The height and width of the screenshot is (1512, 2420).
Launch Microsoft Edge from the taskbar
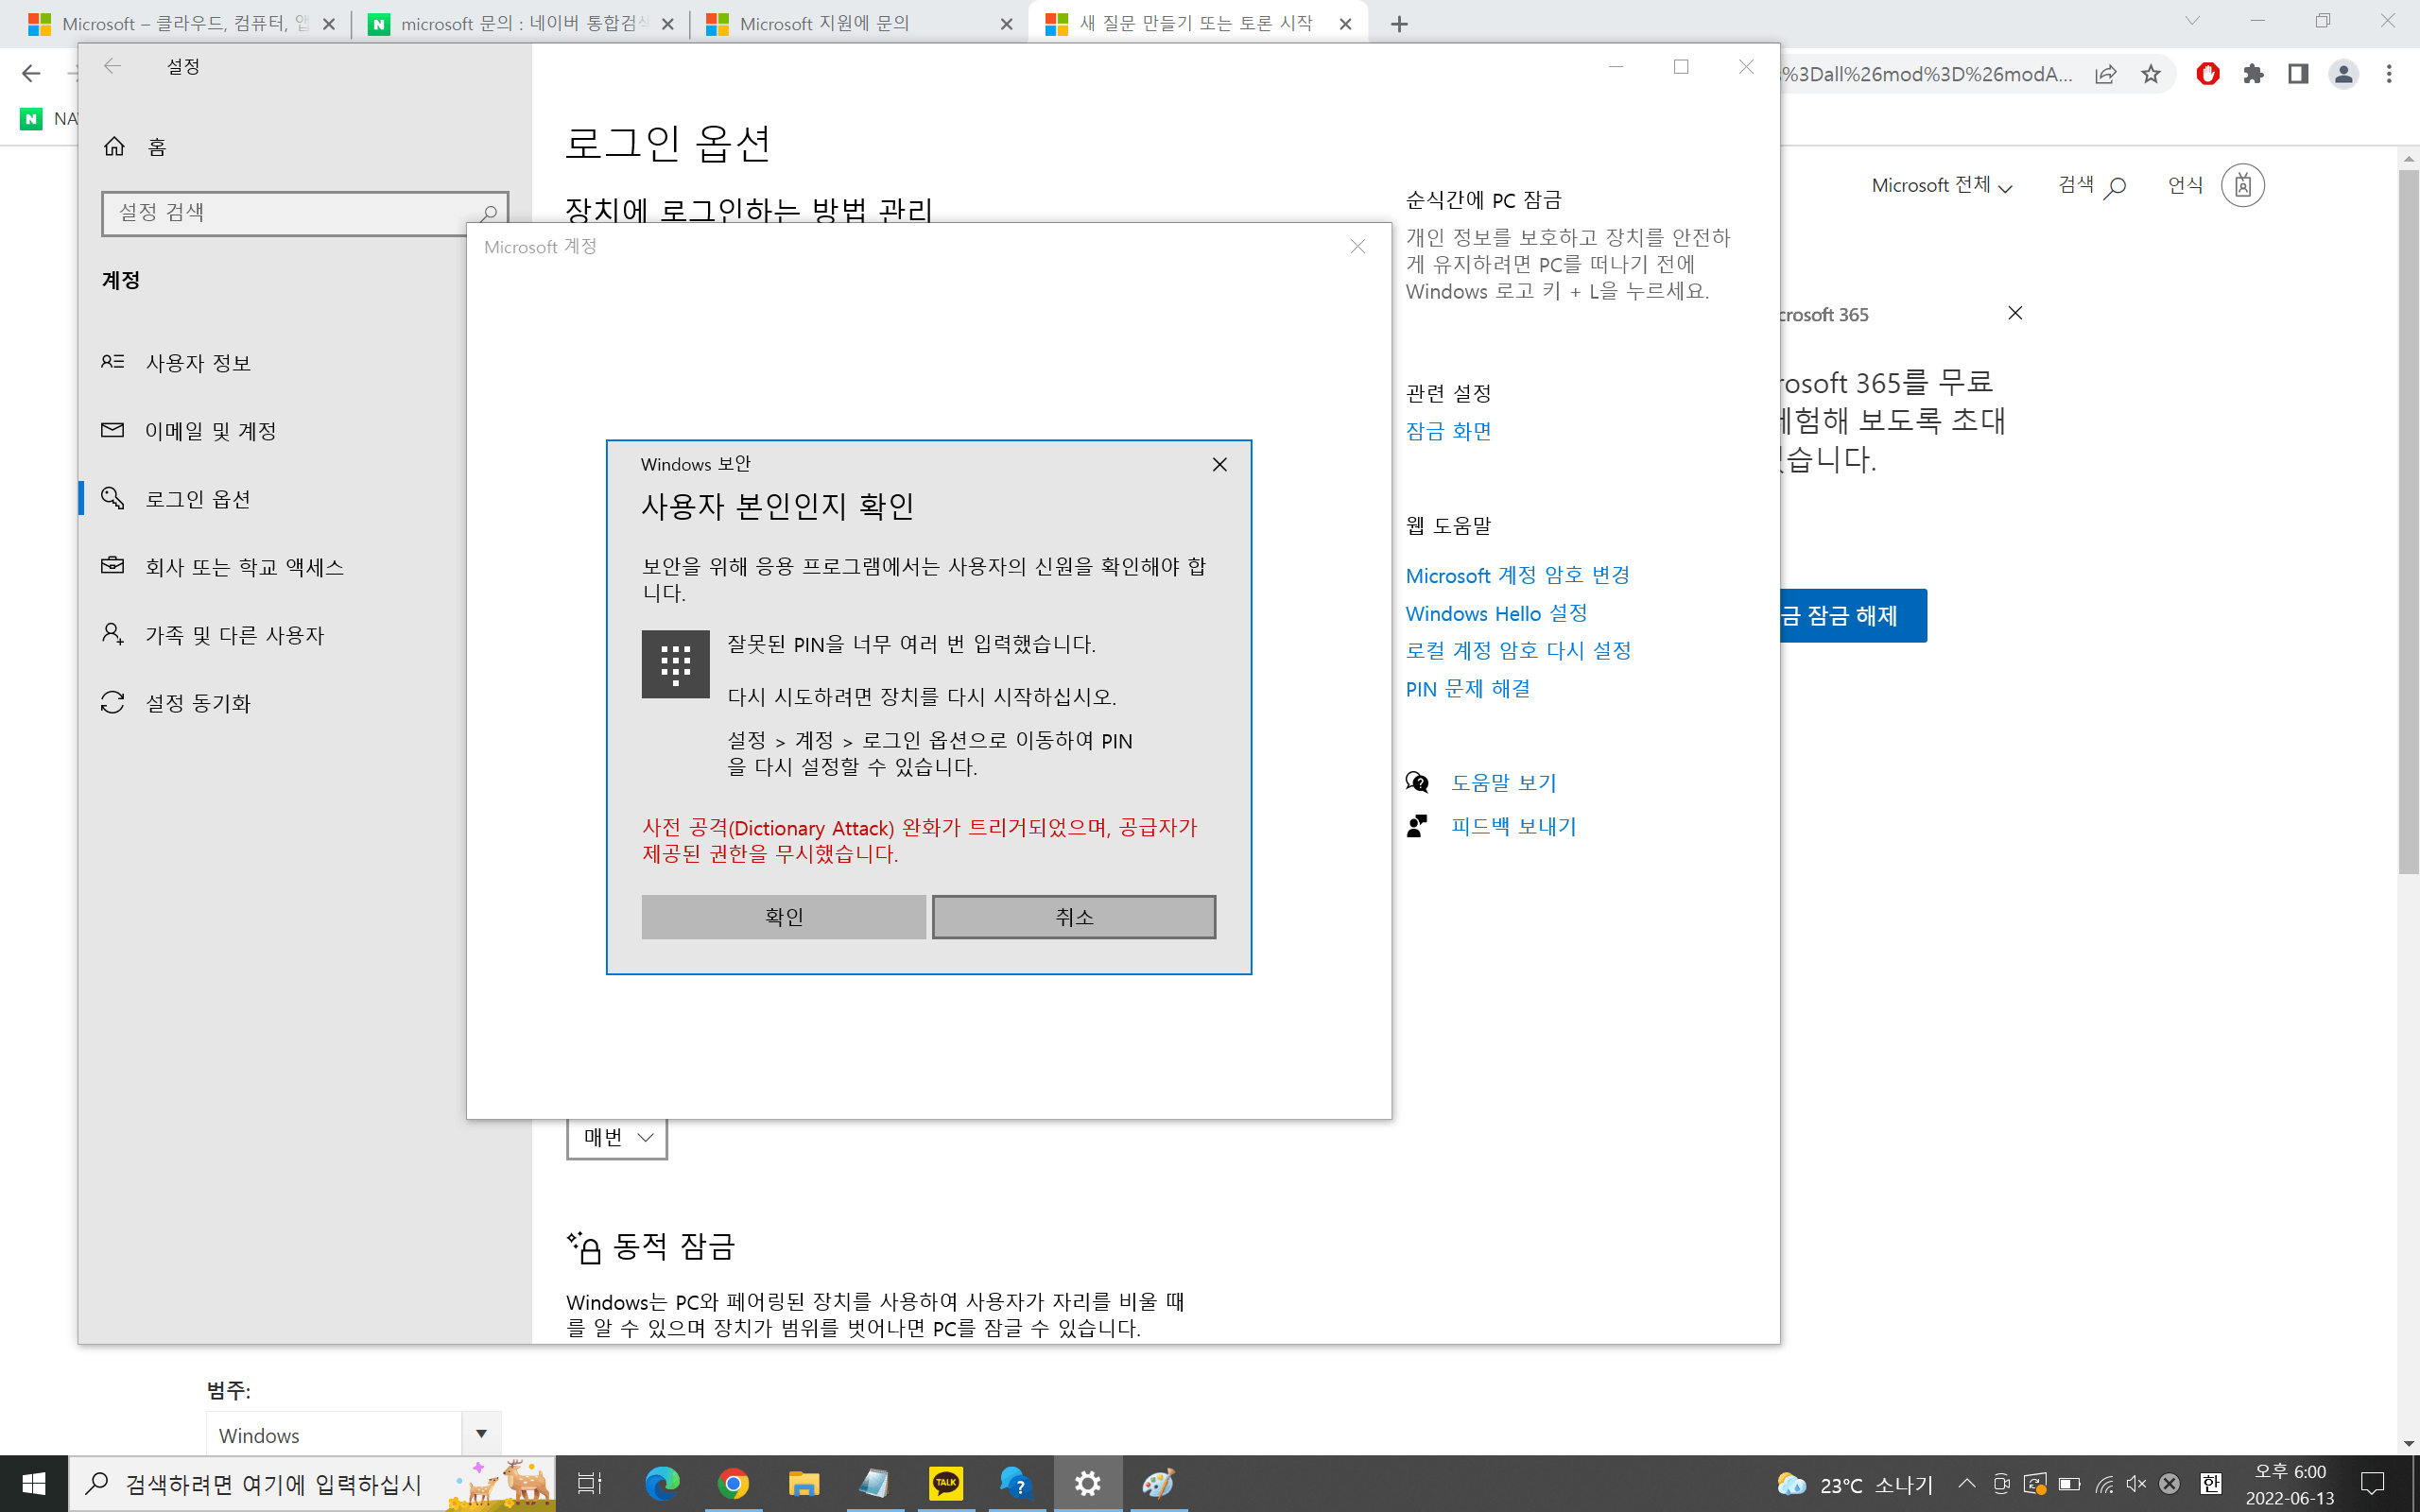click(x=663, y=1484)
